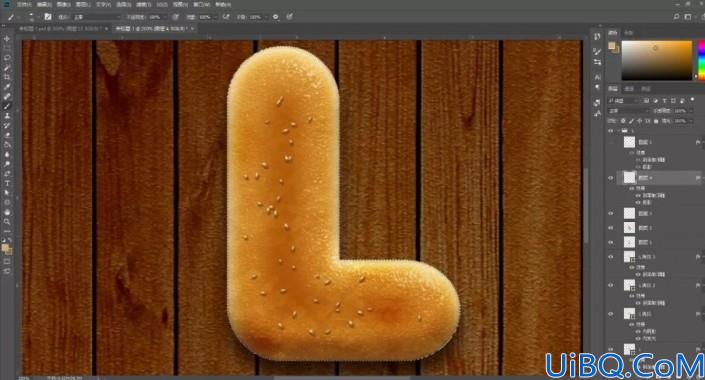
Task: Filter layers by type layers (T icon)
Action: 664,100
